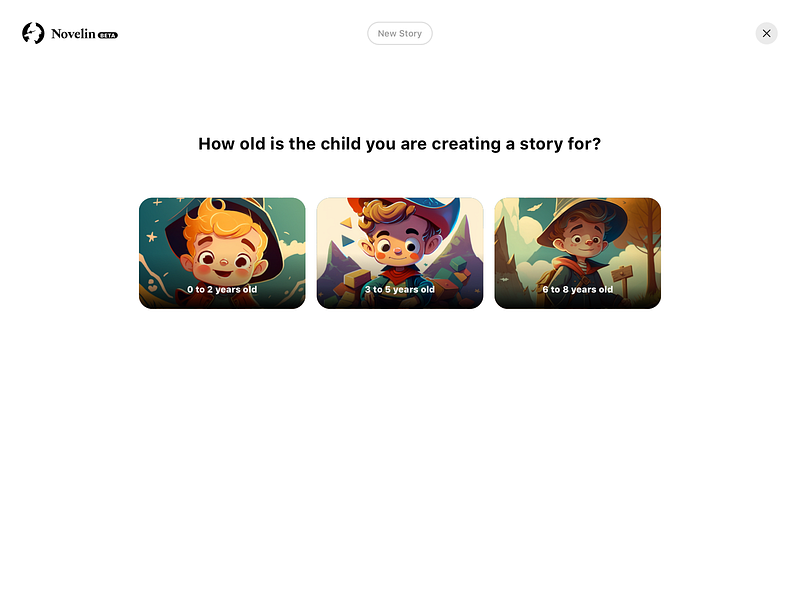Screen dimensions: 800x600
Task: Pick the 6 to 8 years old card
Action: tap(577, 253)
